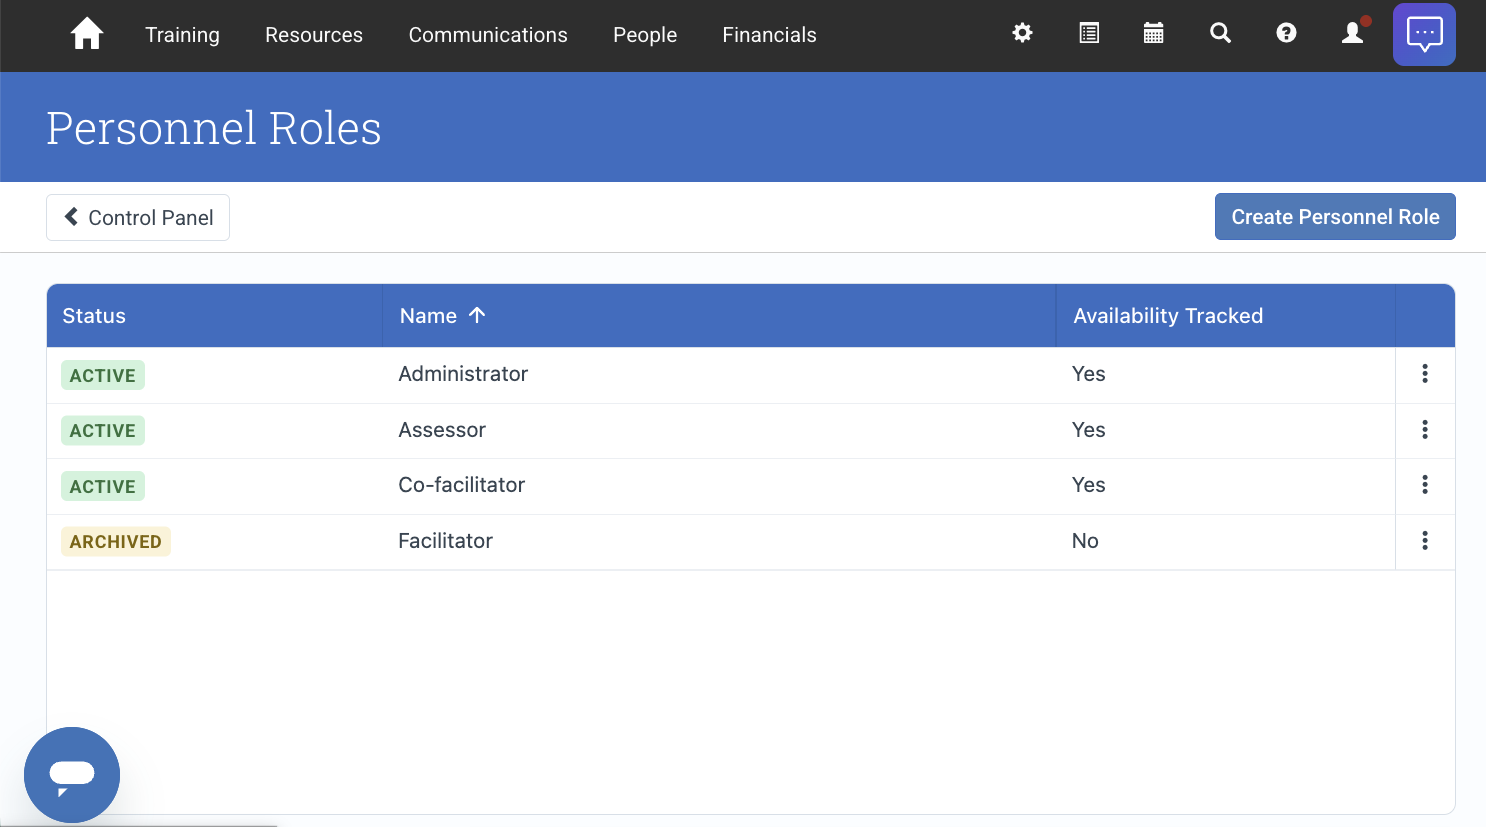Go back to Control Panel
Viewport: 1486px width, 827px height.
point(138,218)
